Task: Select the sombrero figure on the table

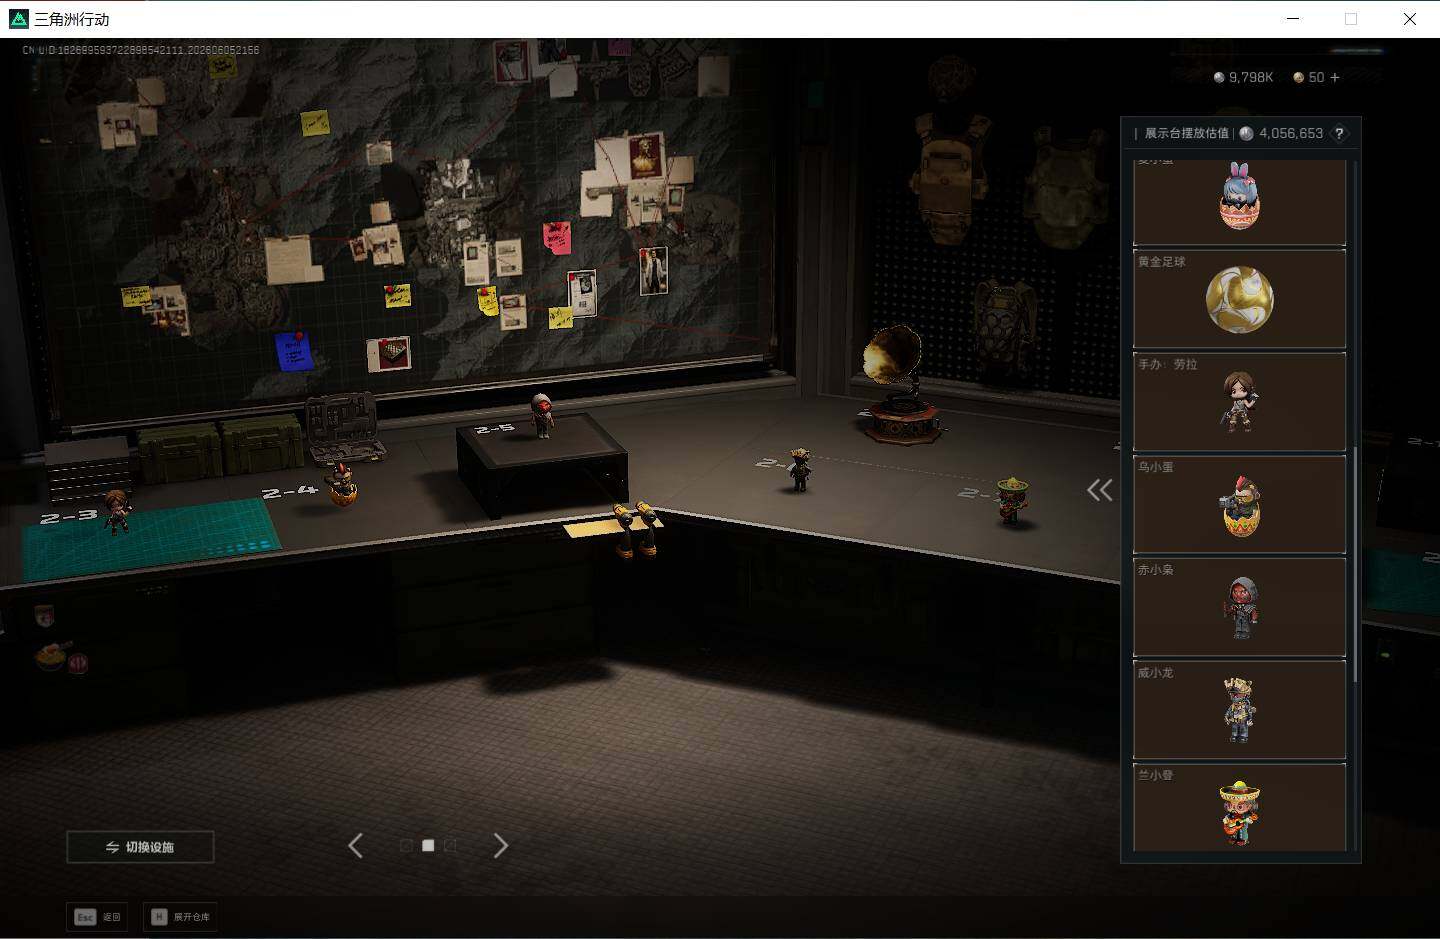Action: [1012, 499]
